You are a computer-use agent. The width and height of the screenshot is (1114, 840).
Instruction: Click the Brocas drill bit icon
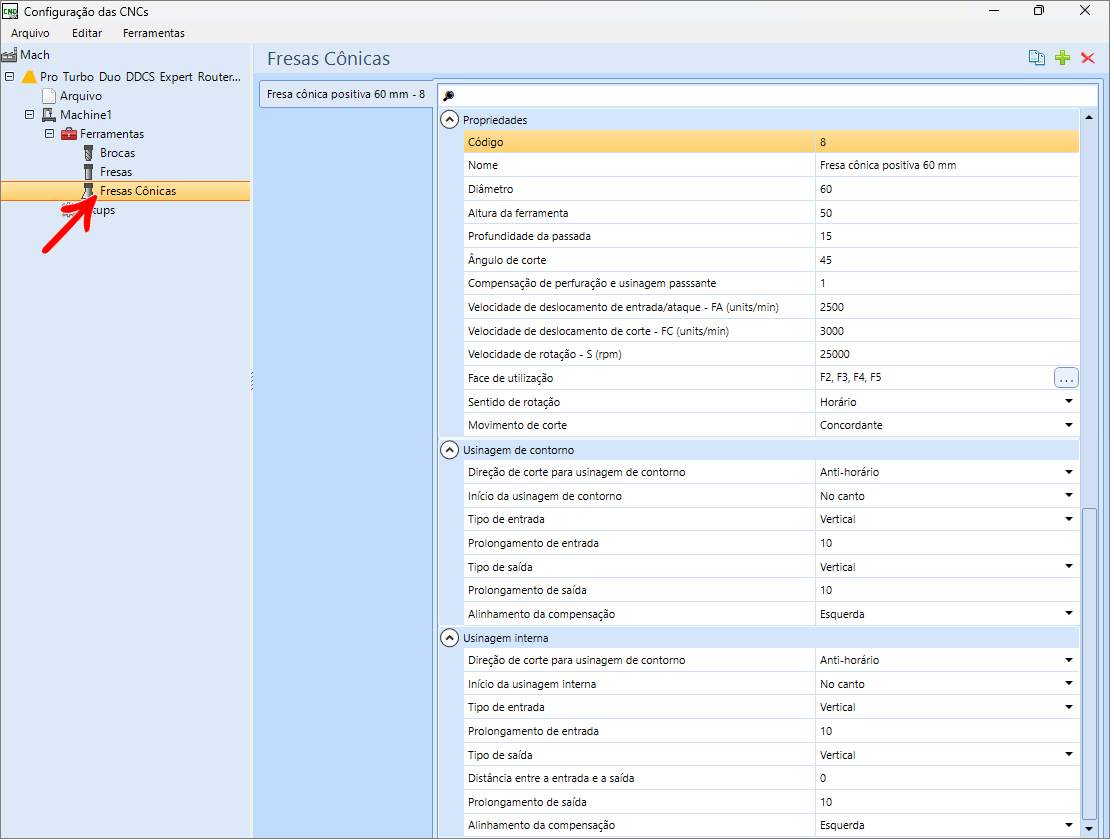pos(89,153)
